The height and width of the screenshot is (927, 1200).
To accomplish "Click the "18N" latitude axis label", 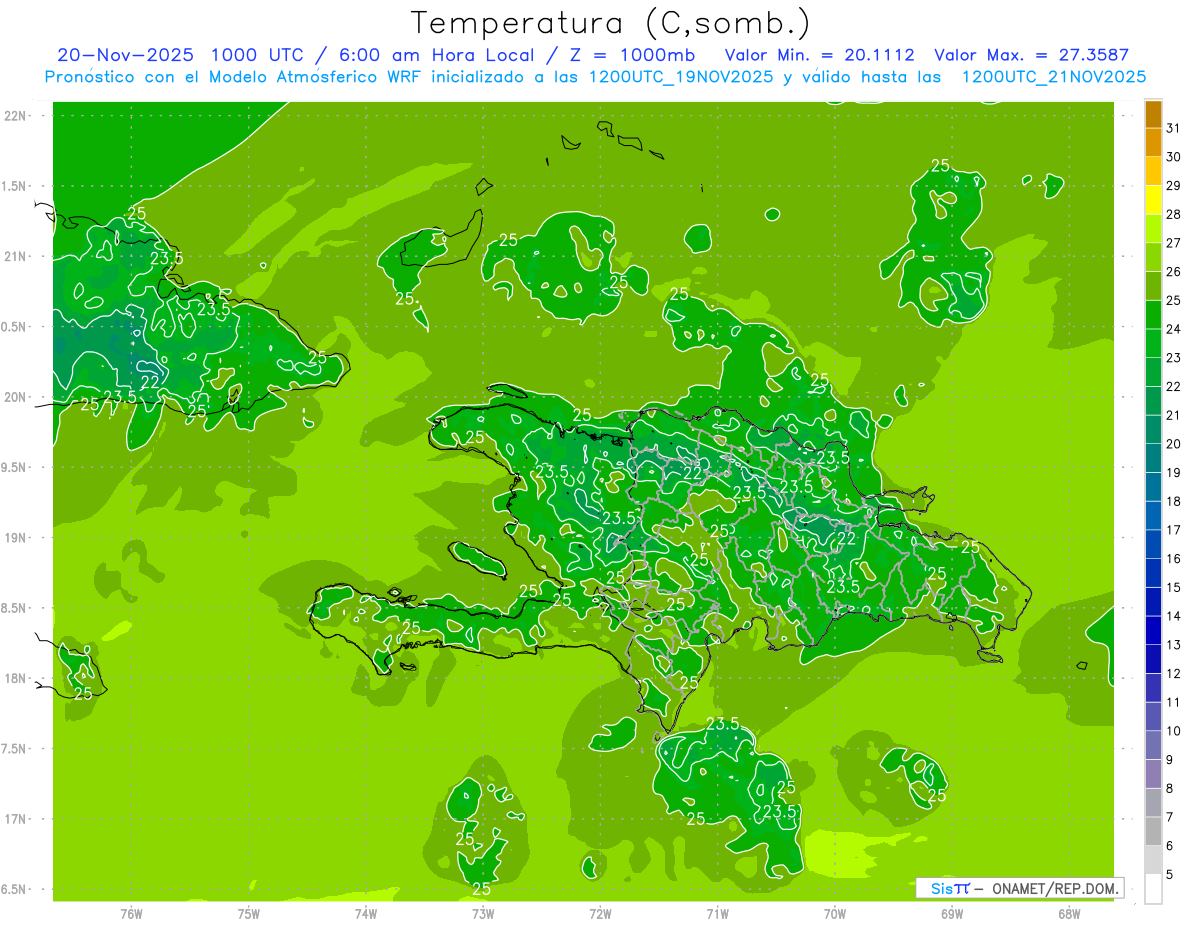I will (16, 678).
